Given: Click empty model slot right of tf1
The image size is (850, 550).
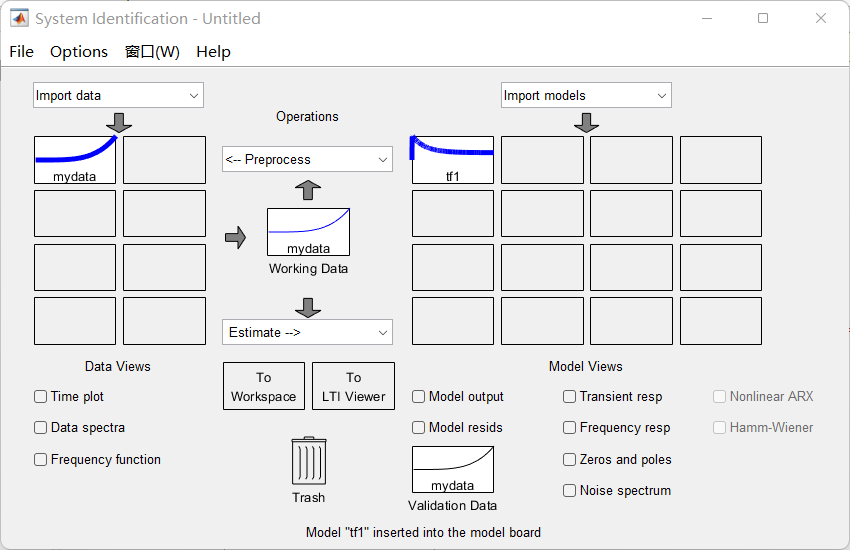Looking at the screenshot, I should point(543,160).
